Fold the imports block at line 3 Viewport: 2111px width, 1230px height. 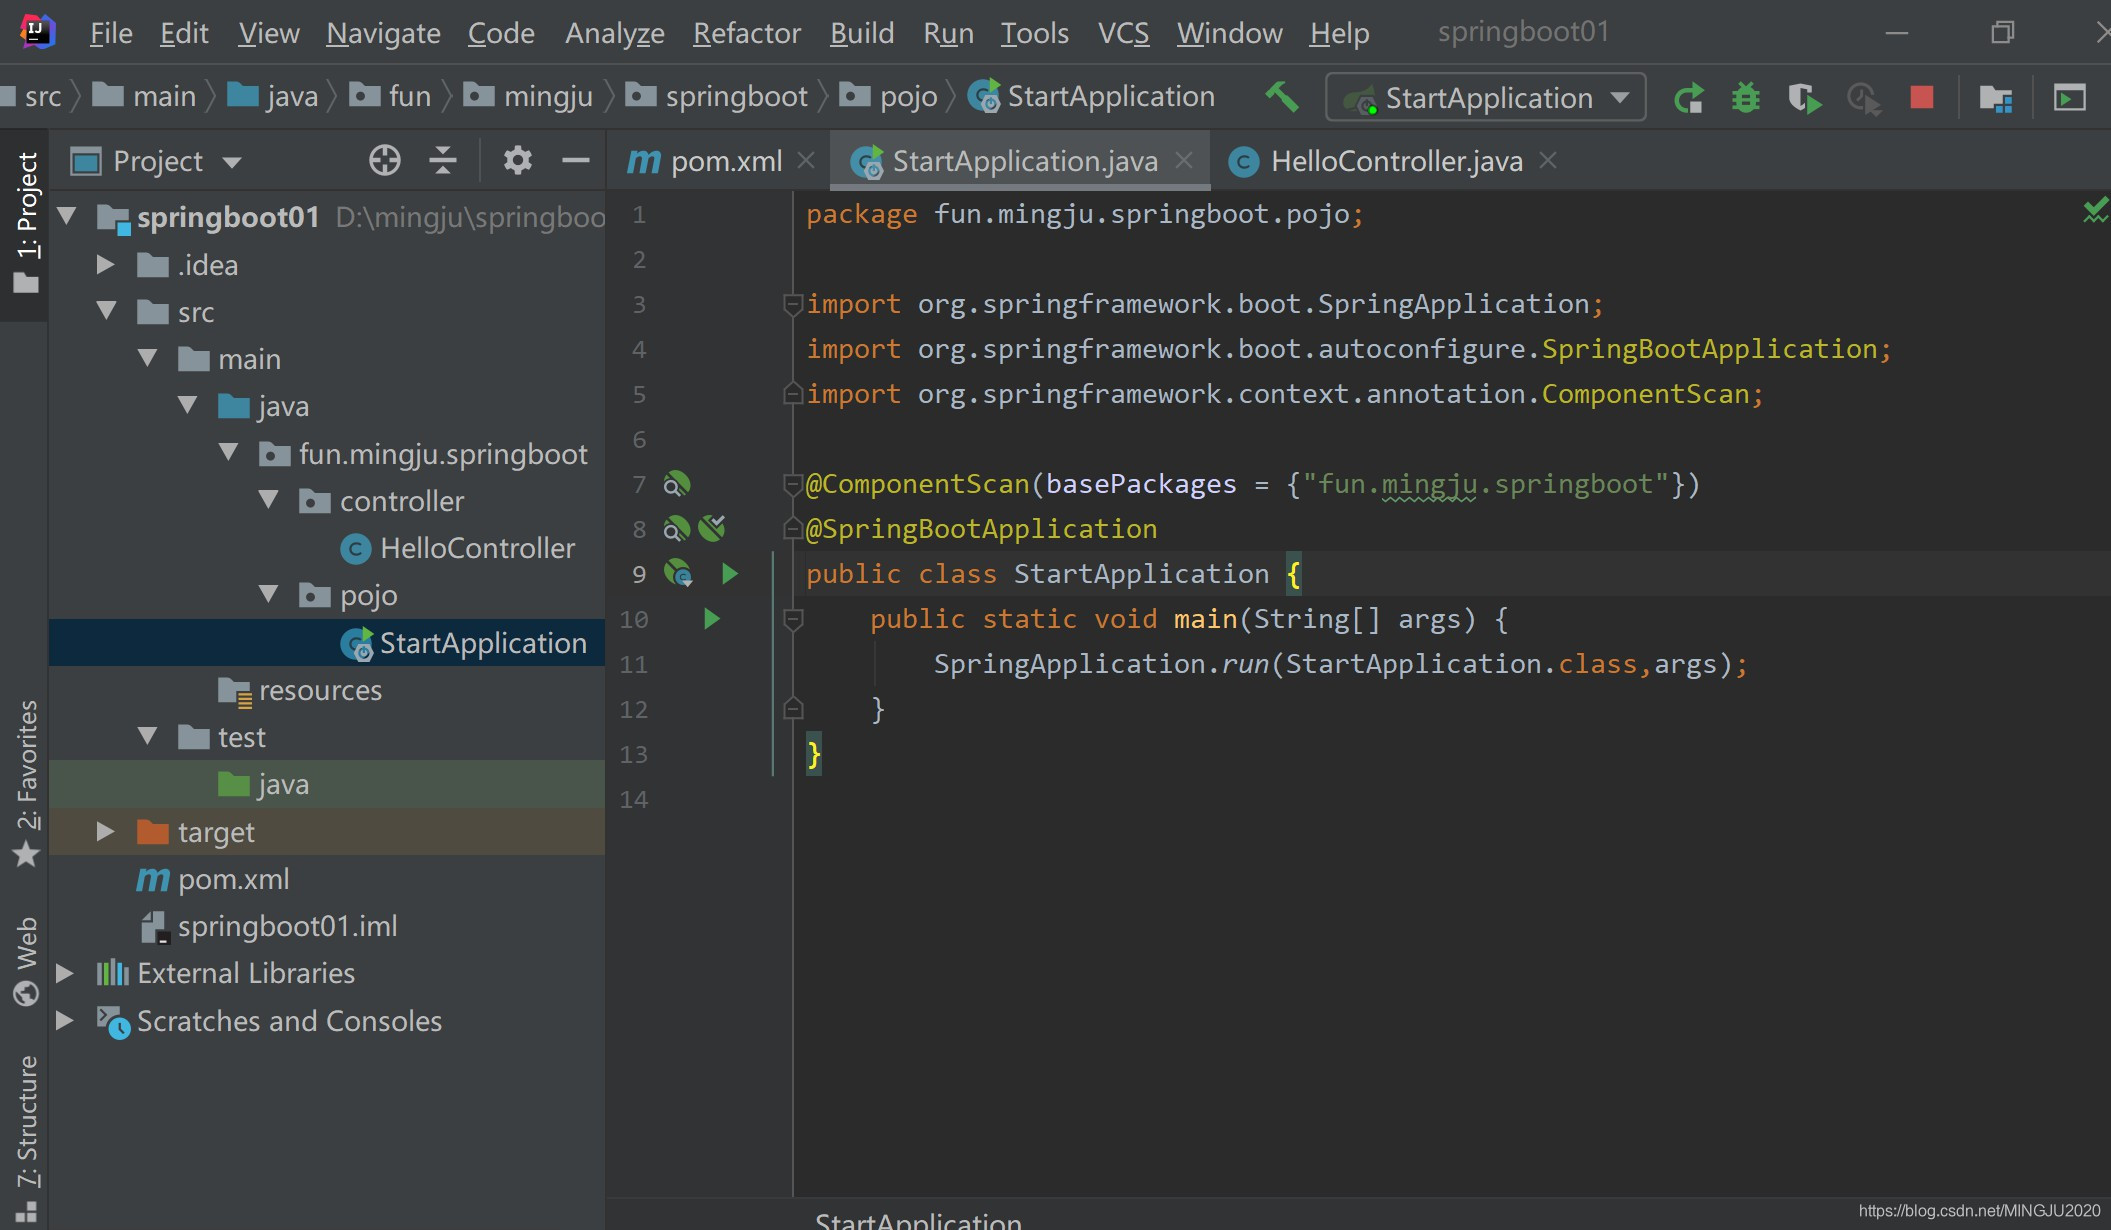(792, 303)
